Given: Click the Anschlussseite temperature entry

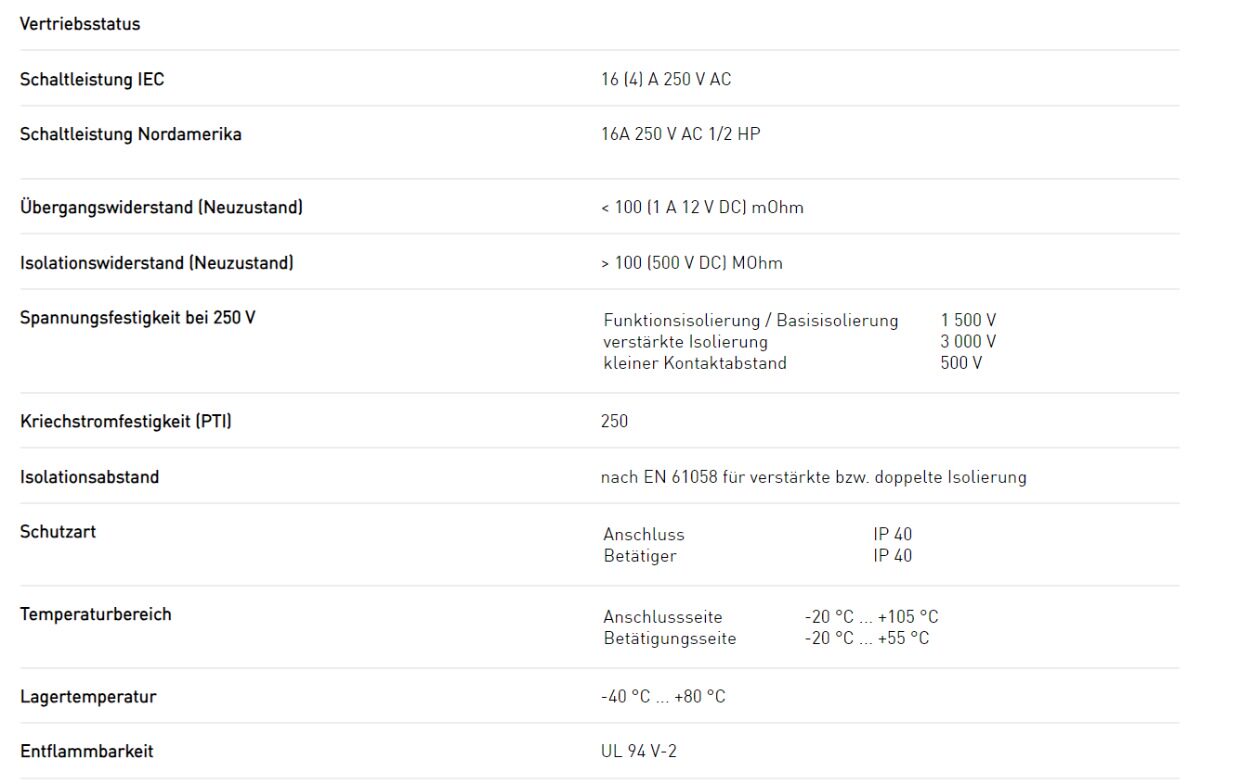Looking at the screenshot, I should 662,617.
